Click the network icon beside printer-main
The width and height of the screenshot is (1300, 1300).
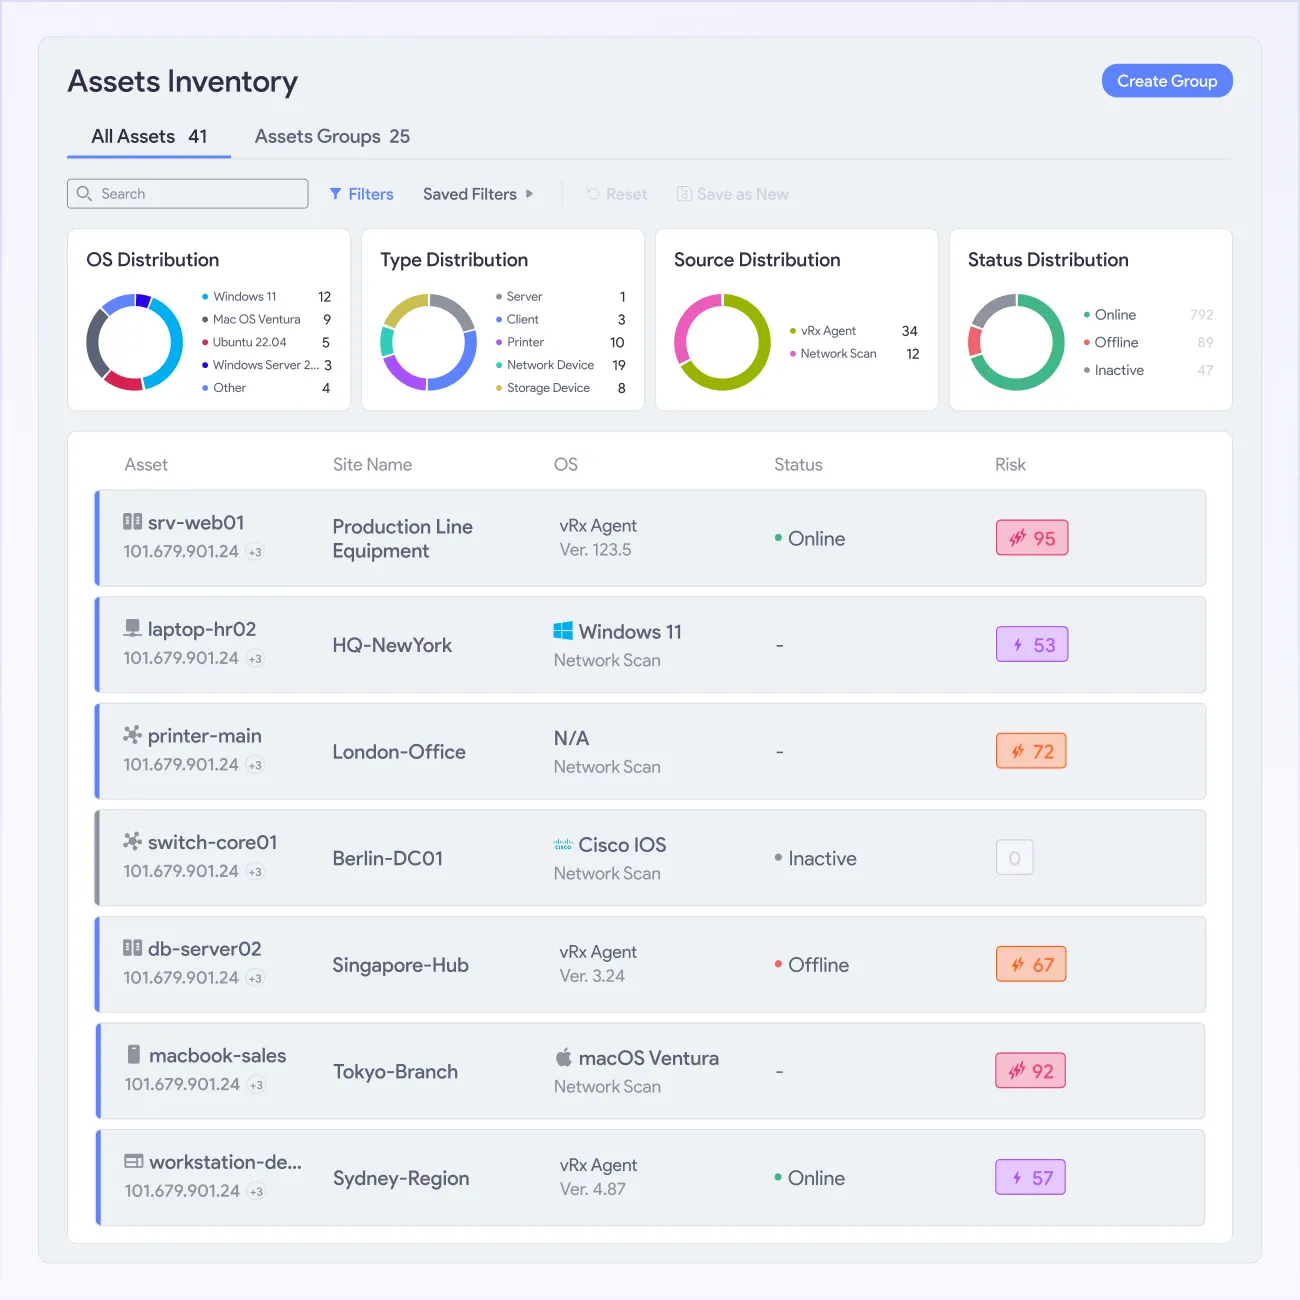coord(132,735)
